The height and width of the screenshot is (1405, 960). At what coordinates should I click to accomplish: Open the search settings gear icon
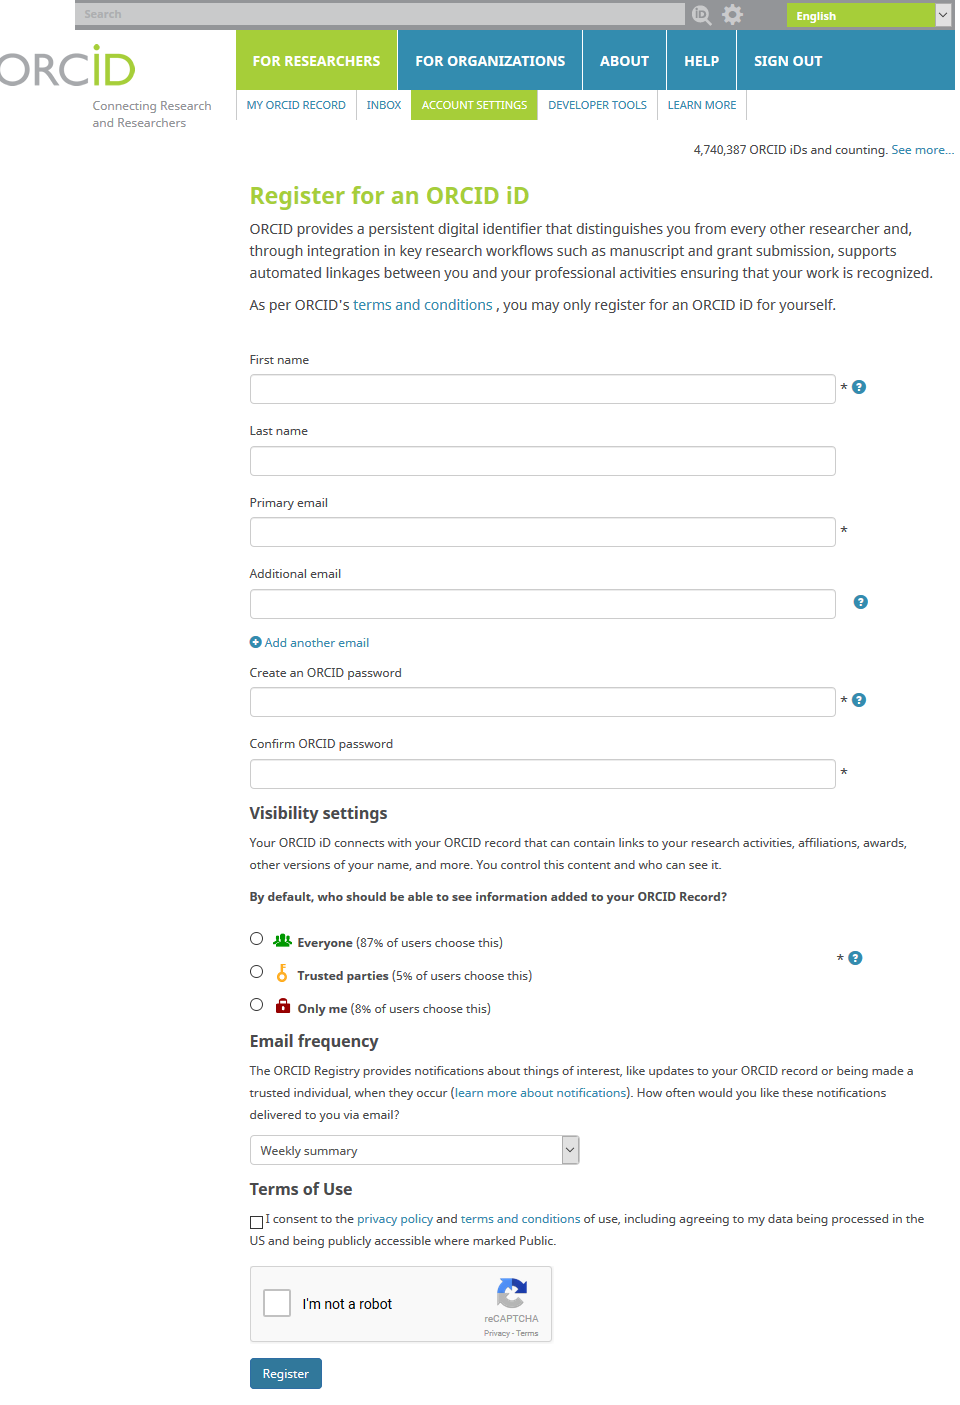[733, 15]
